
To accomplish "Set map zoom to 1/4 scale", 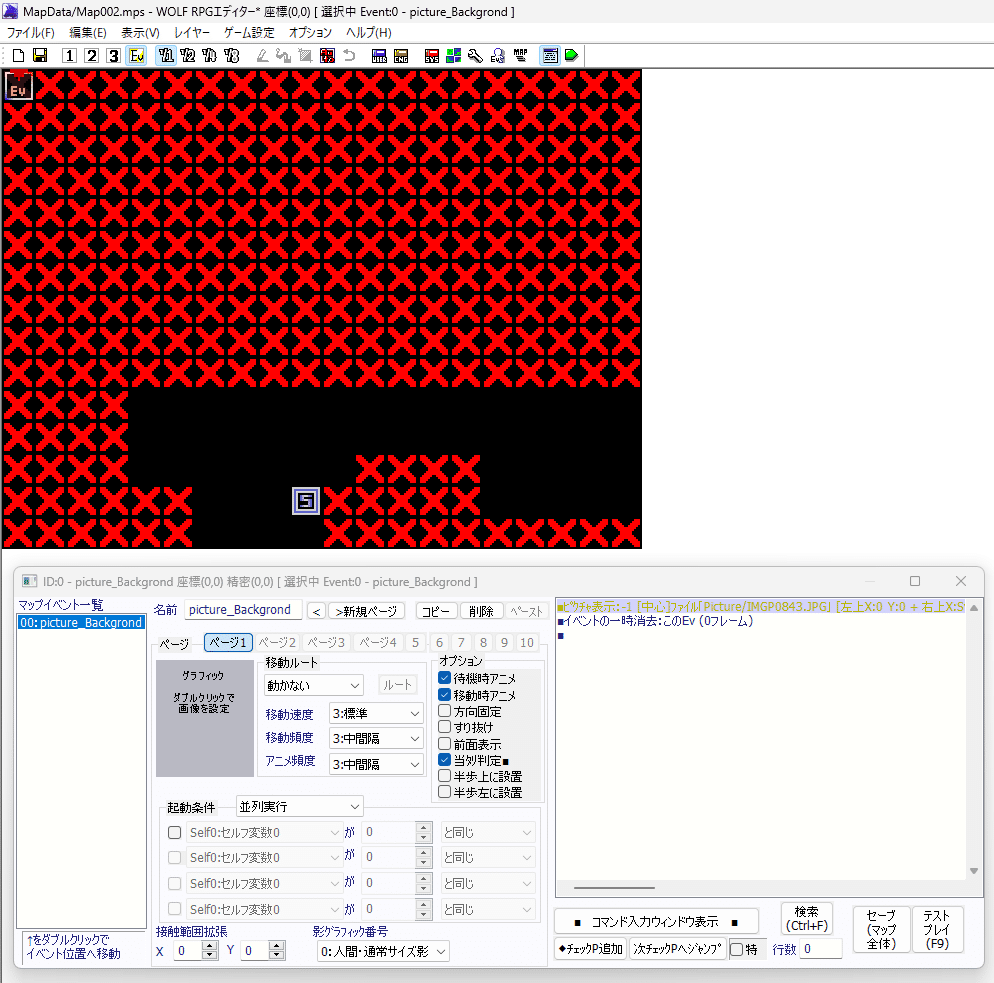I will pyautogui.click(x=209, y=56).
